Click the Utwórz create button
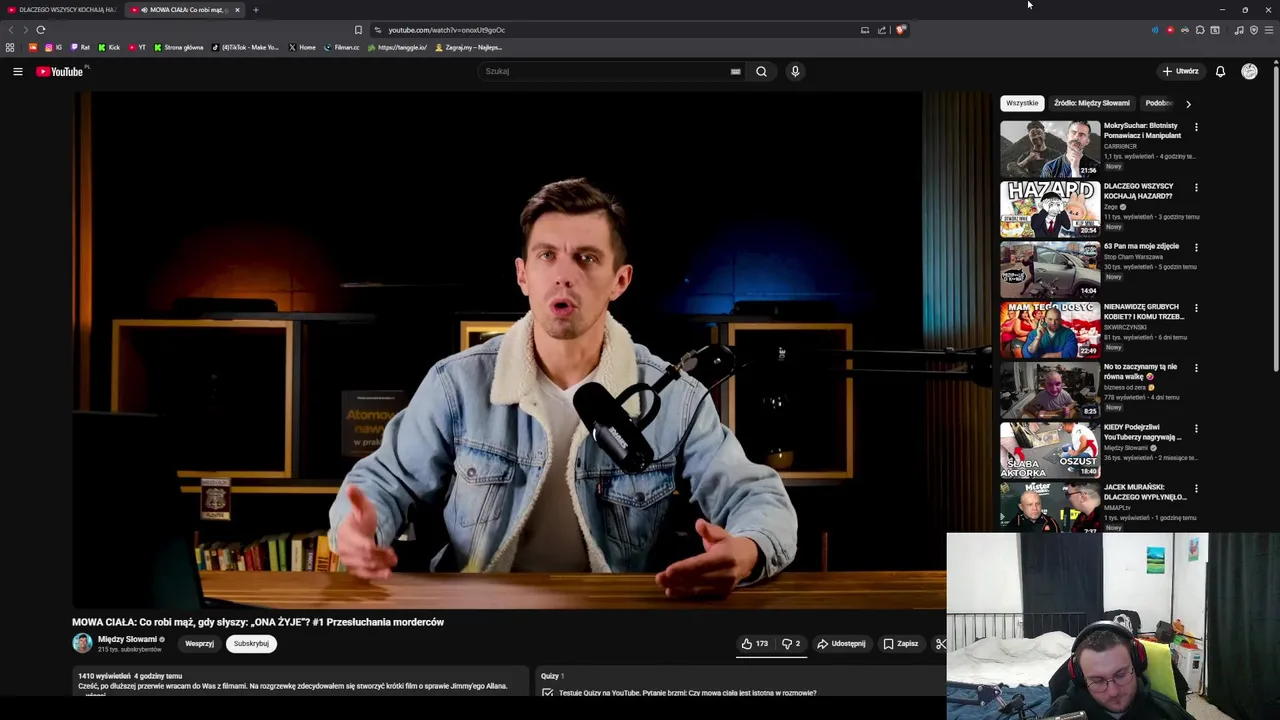Viewport: 1280px width, 720px height. [1181, 71]
